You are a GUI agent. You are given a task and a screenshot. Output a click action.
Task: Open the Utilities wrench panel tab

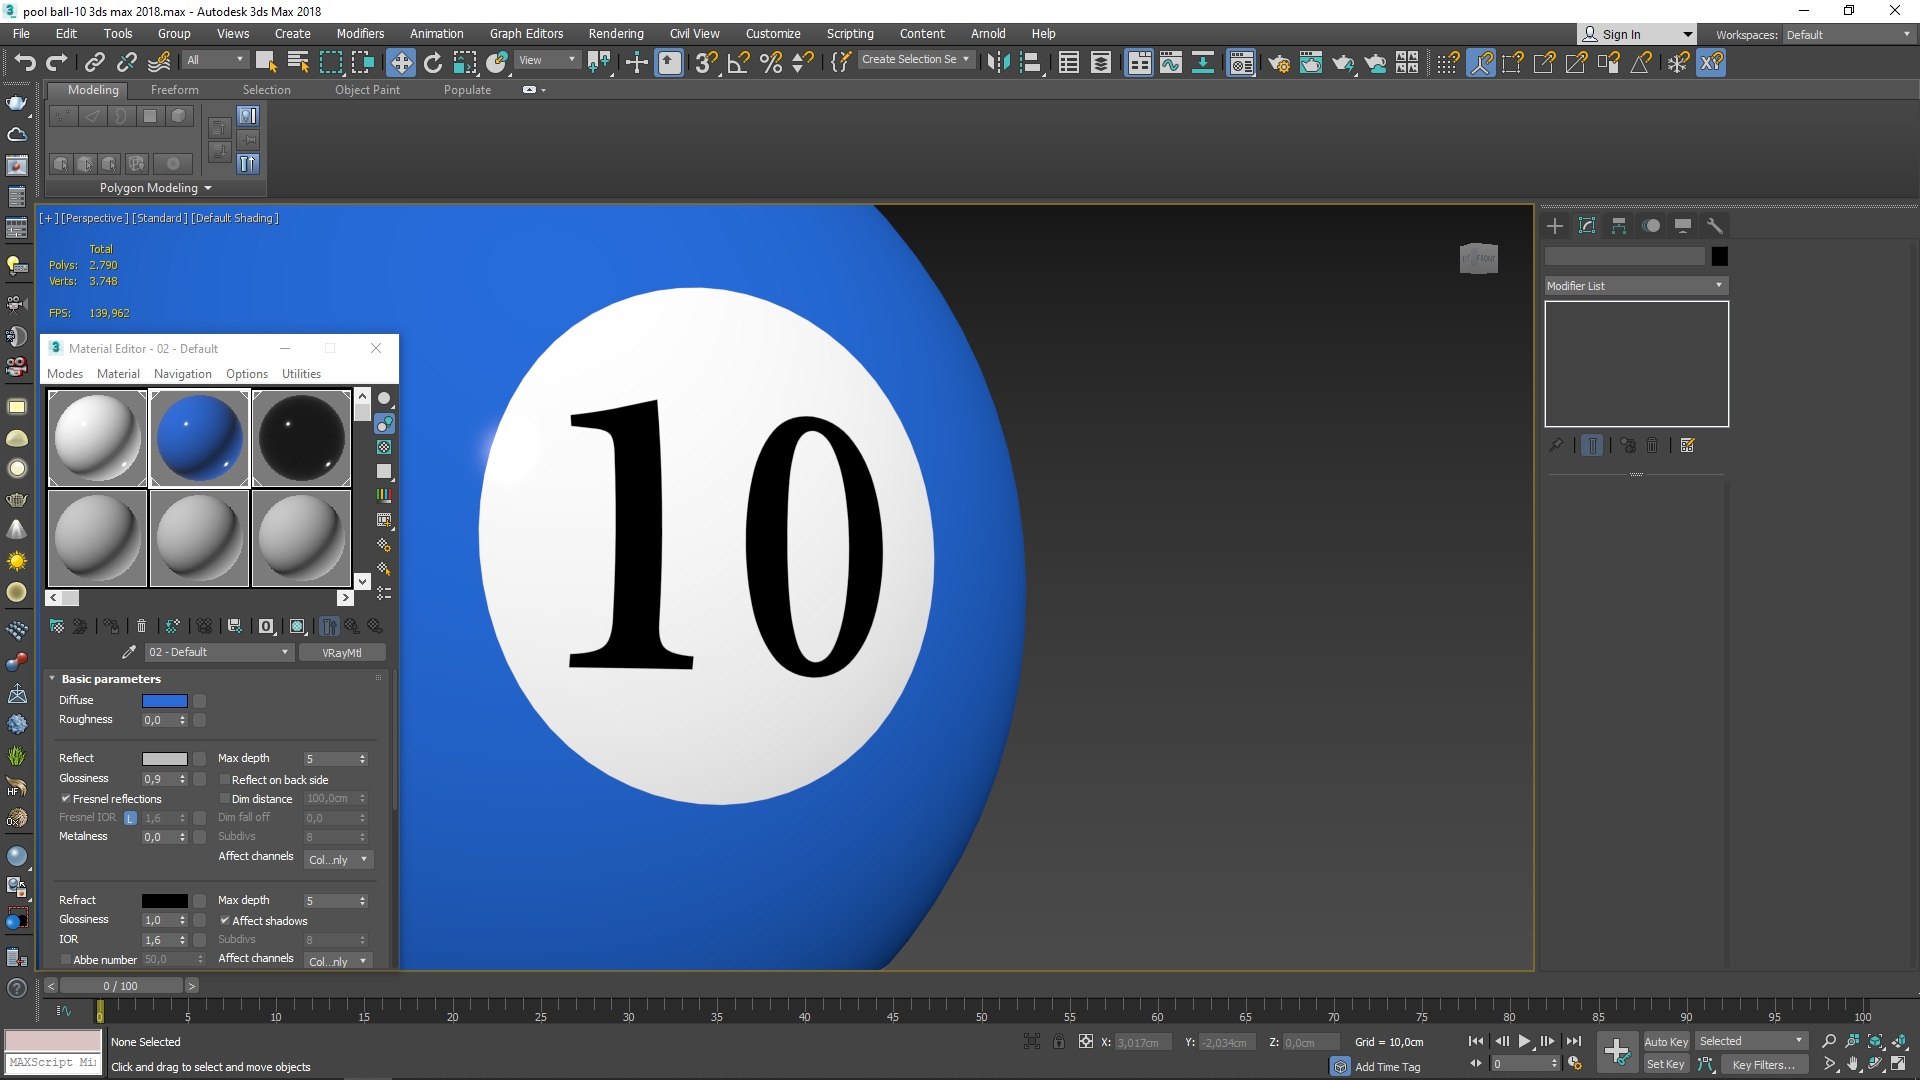(1715, 226)
